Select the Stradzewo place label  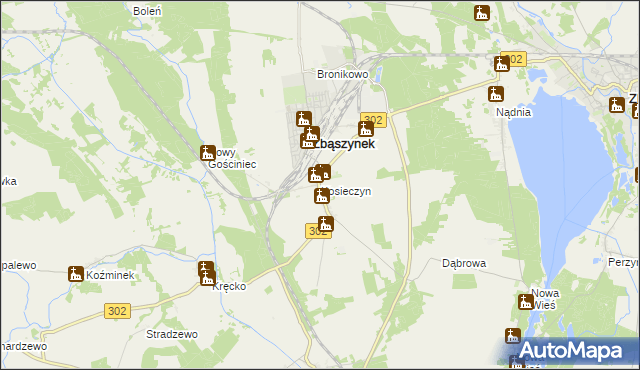[x=172, y=334]
